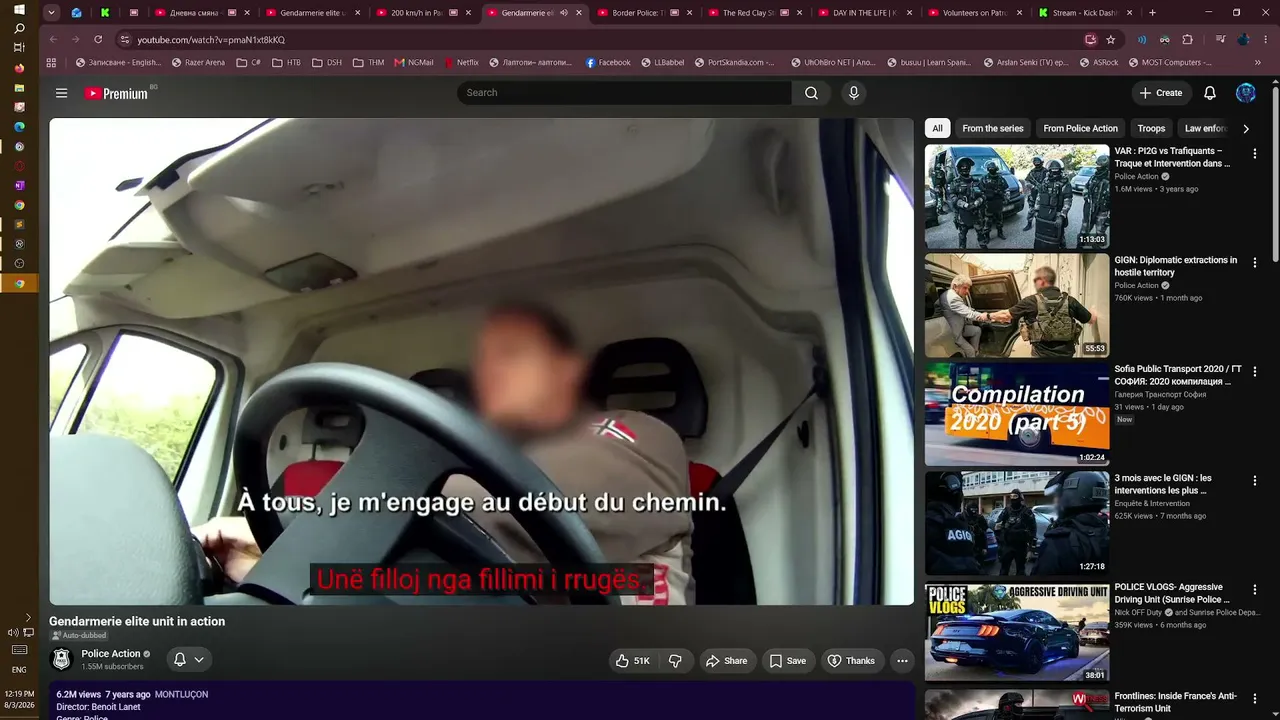Viewport: 1280px width, 720px height.
Task: Dislike this video
Action: (x=675, y=661)
